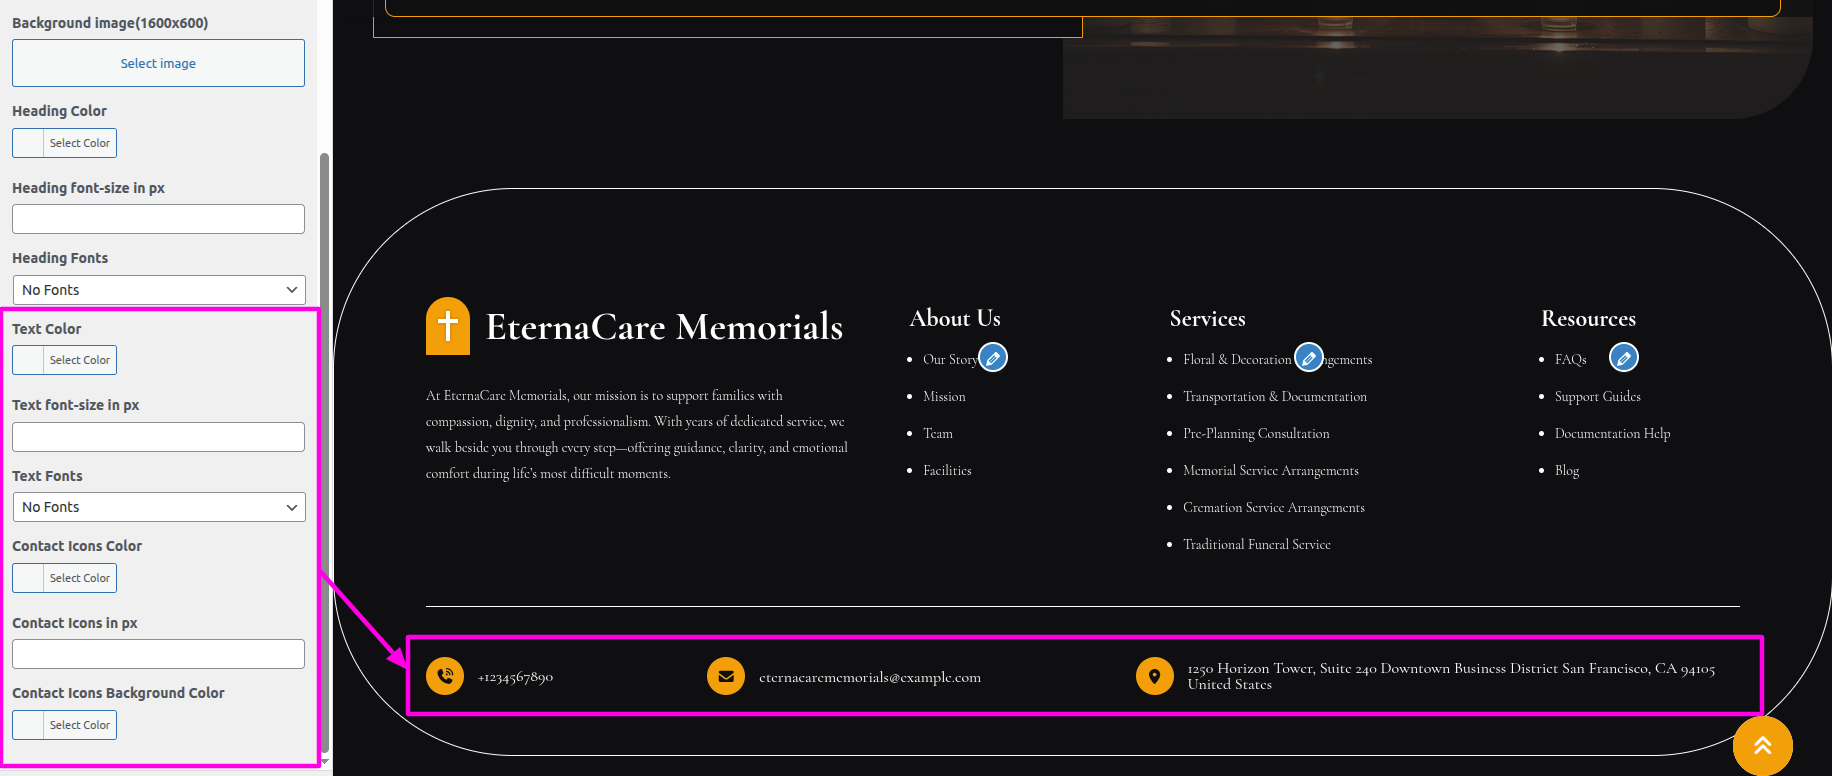This screenshot has width=1832, height=776.
Task: Open the Text Fonts dropdown
Action: coord(159,507)
